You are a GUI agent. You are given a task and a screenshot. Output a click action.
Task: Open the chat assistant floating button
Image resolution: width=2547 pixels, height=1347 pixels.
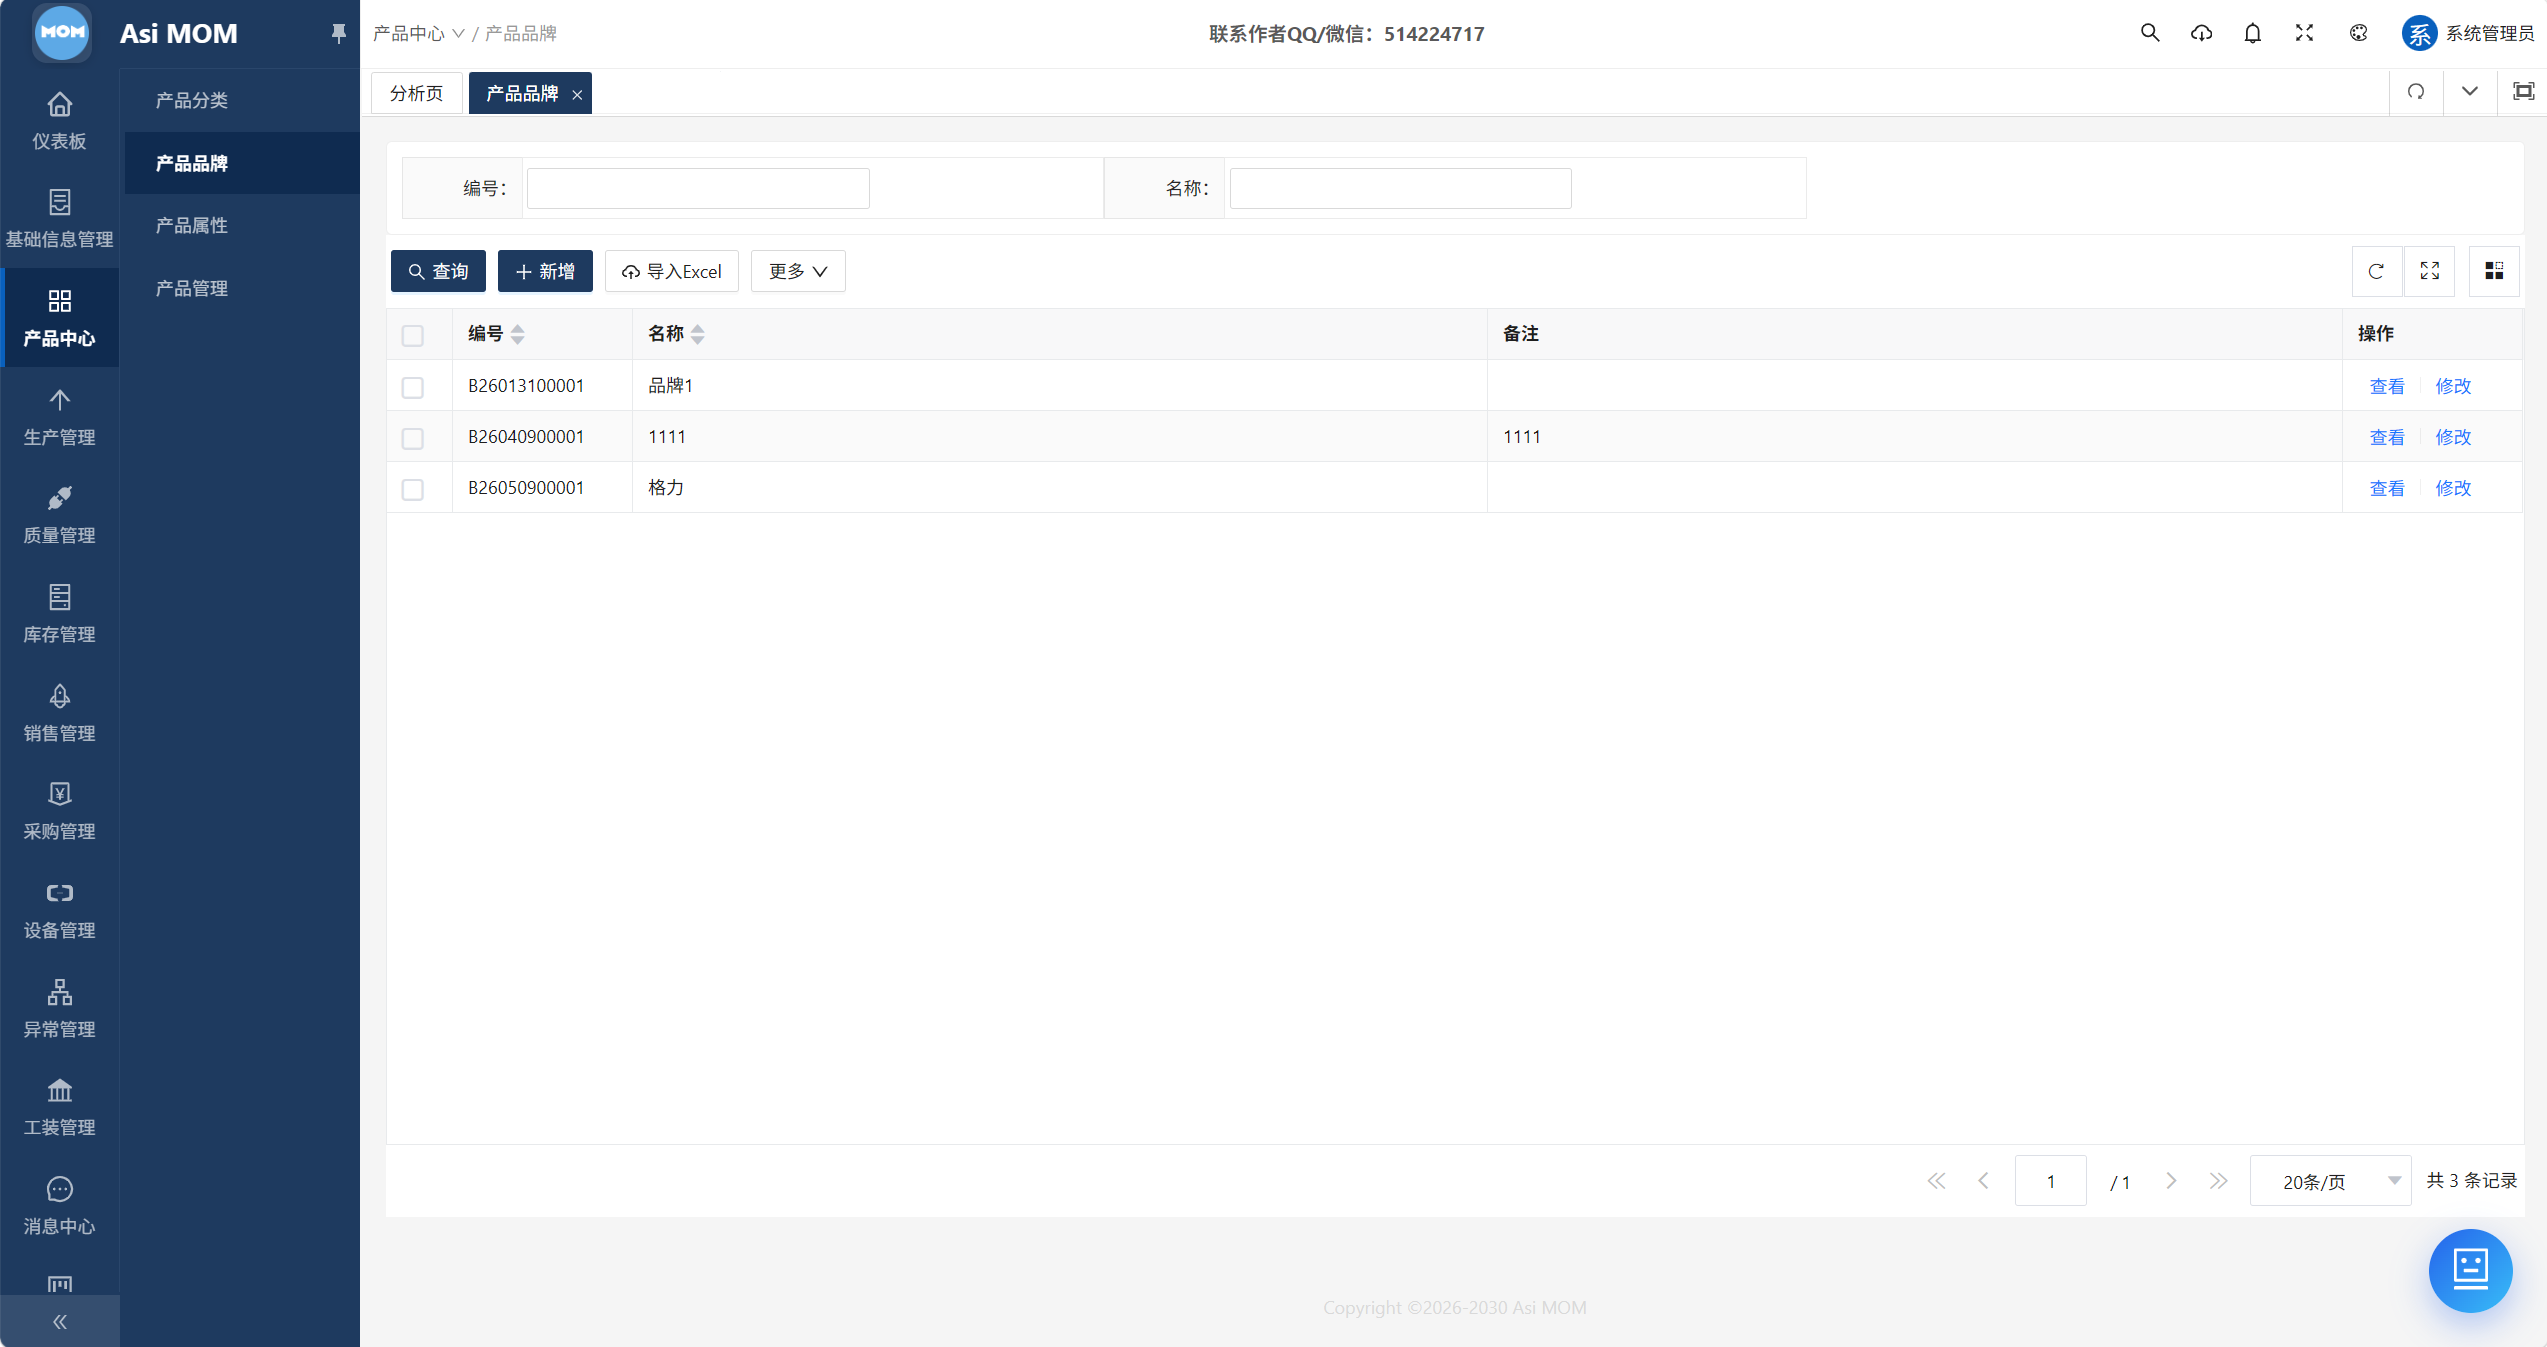tap(2470, 1270)
